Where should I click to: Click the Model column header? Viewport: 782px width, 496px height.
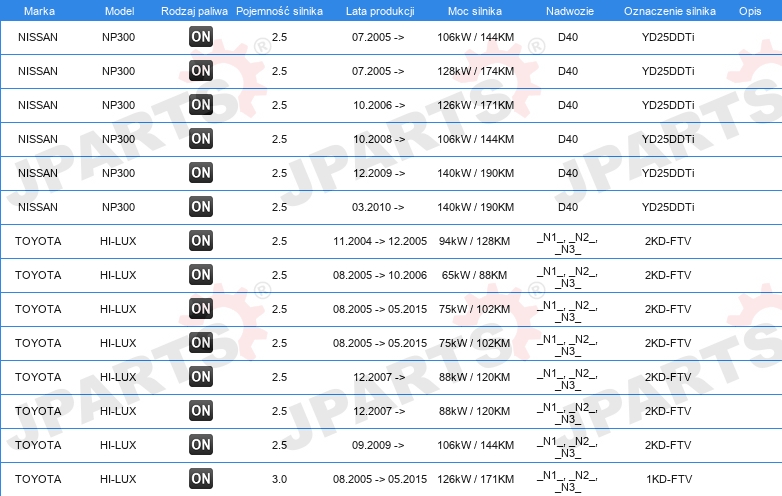coord(119,11)
